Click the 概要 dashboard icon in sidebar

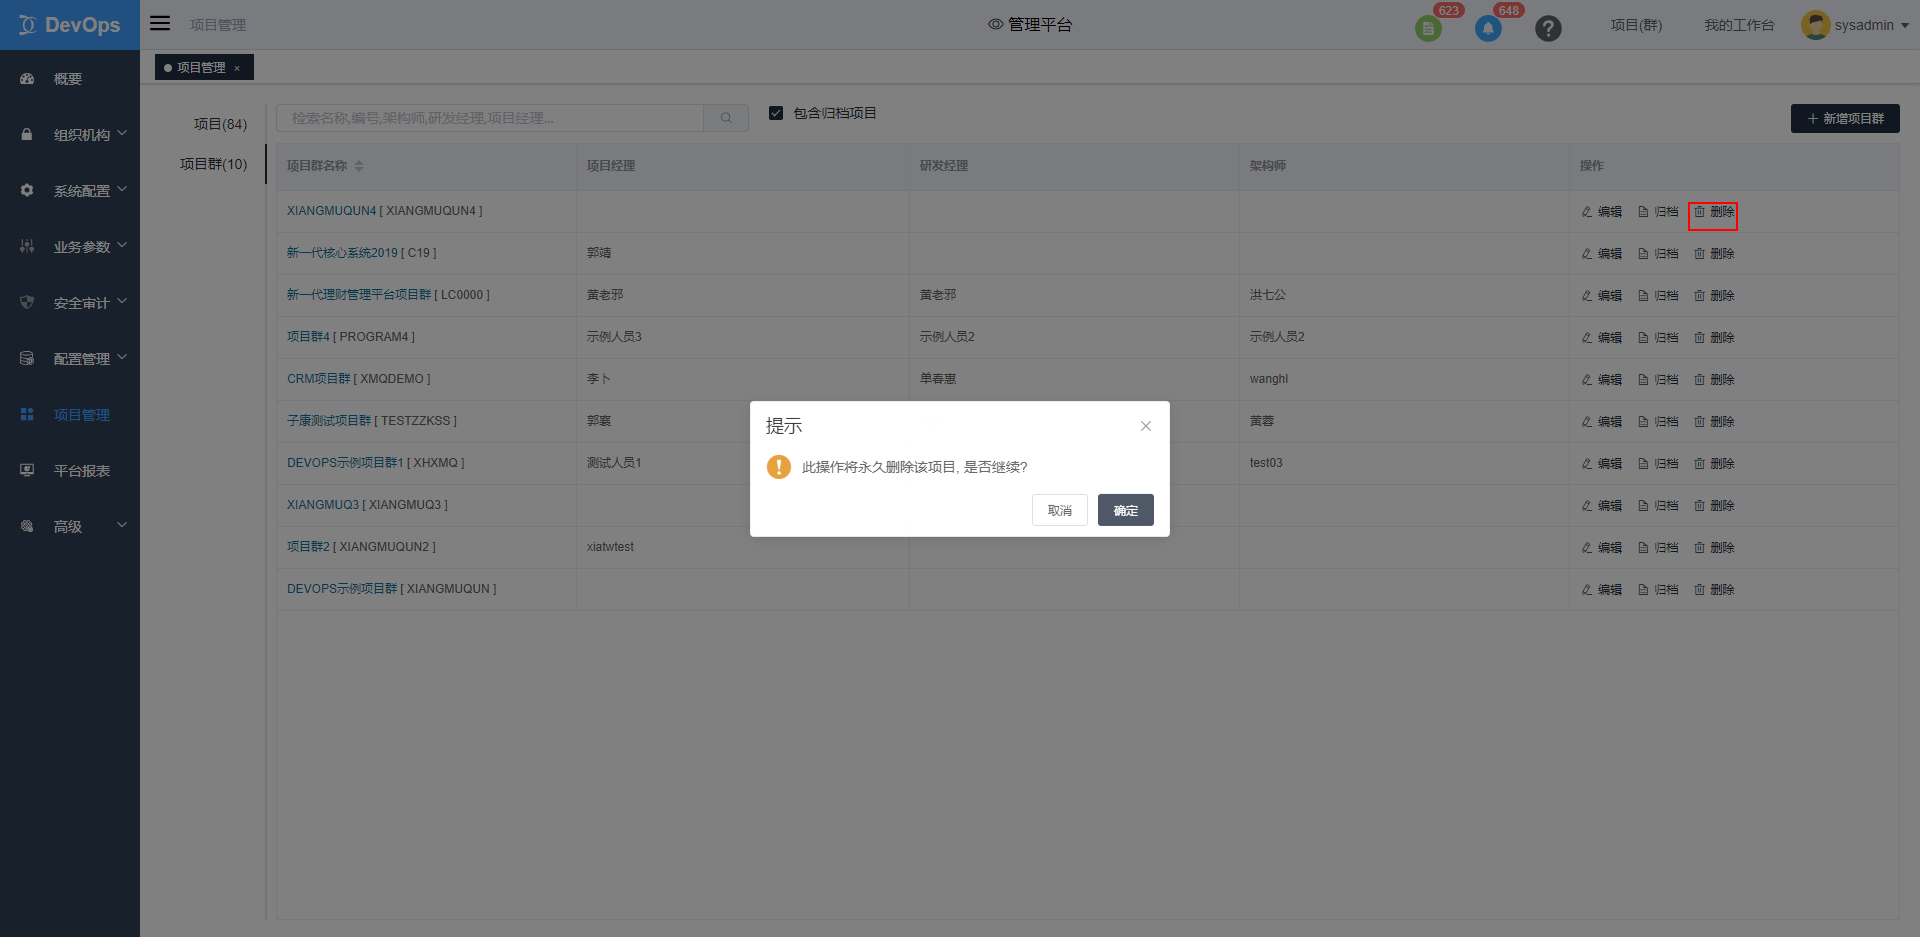(x=27, y=79)
